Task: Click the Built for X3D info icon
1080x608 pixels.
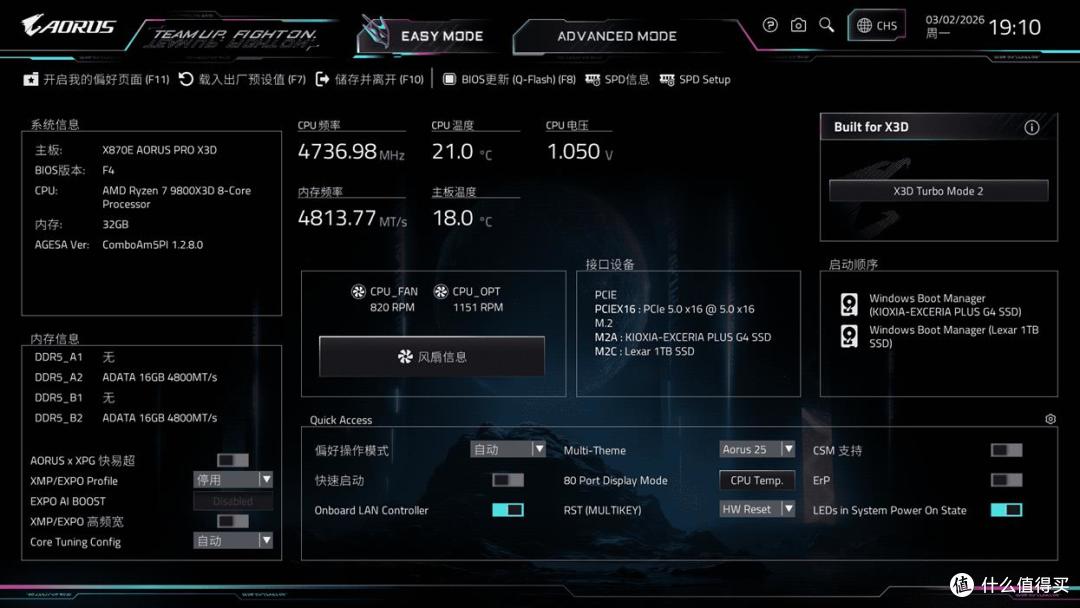Action: click(1032, 127)
